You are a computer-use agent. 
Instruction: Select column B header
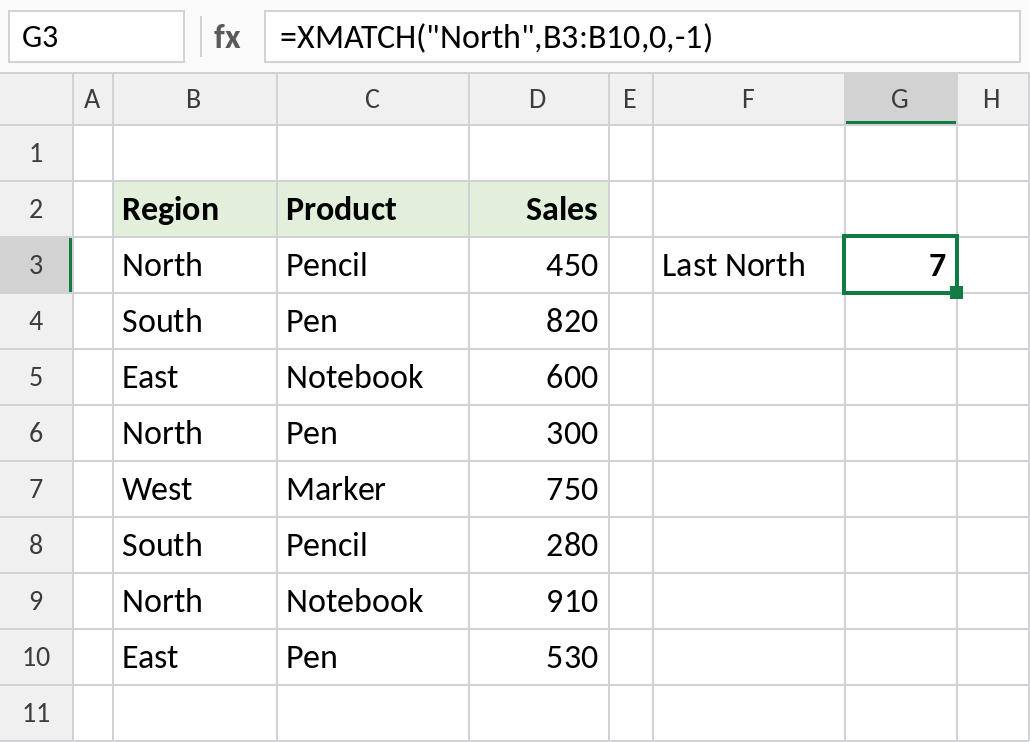(194, 99)
